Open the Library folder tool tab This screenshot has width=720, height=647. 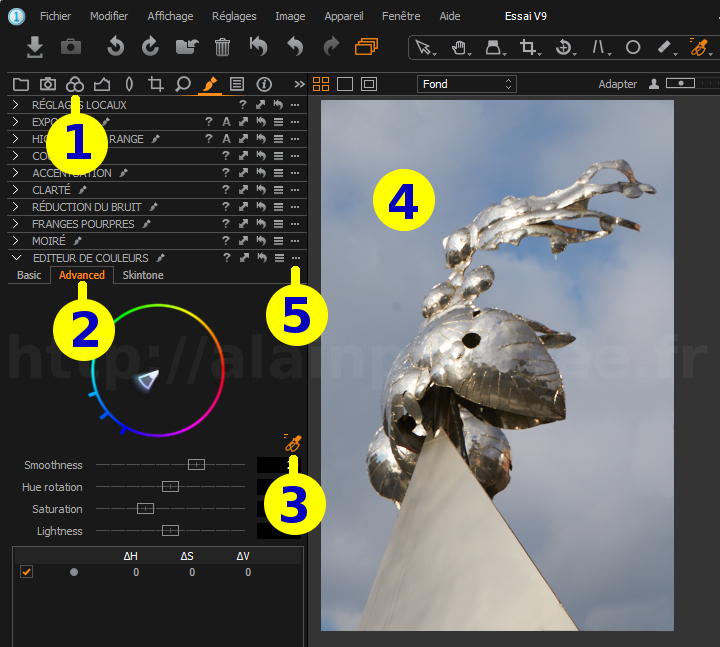pos(21,84)
